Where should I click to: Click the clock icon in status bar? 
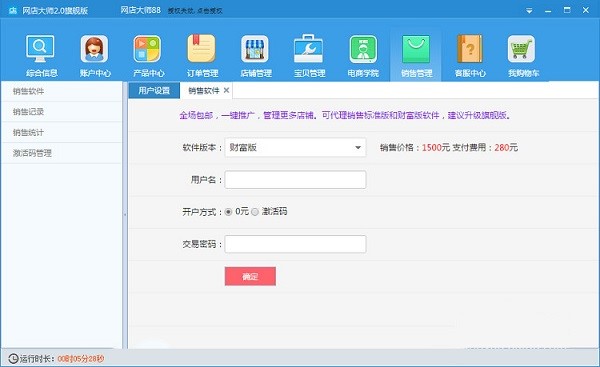tap(13, 359)
